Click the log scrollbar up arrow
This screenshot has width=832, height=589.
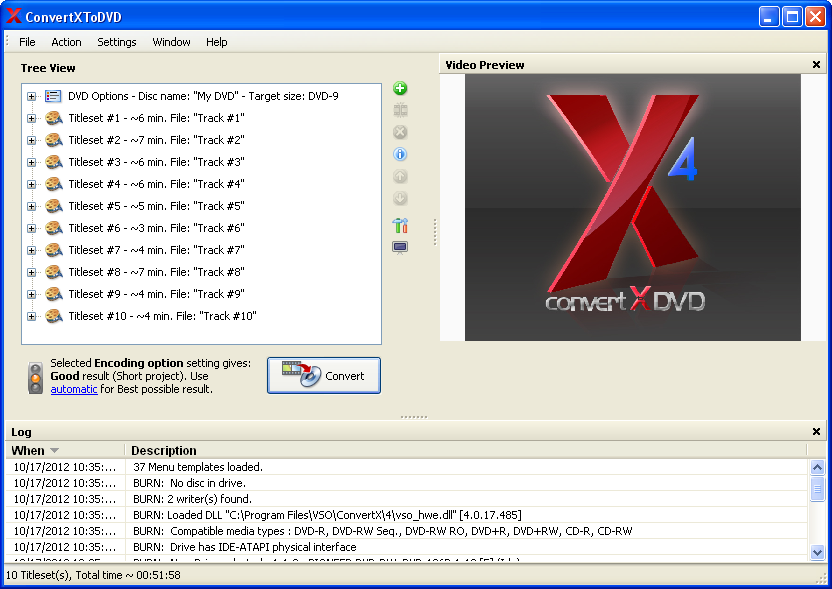click(x=817, y=467)
